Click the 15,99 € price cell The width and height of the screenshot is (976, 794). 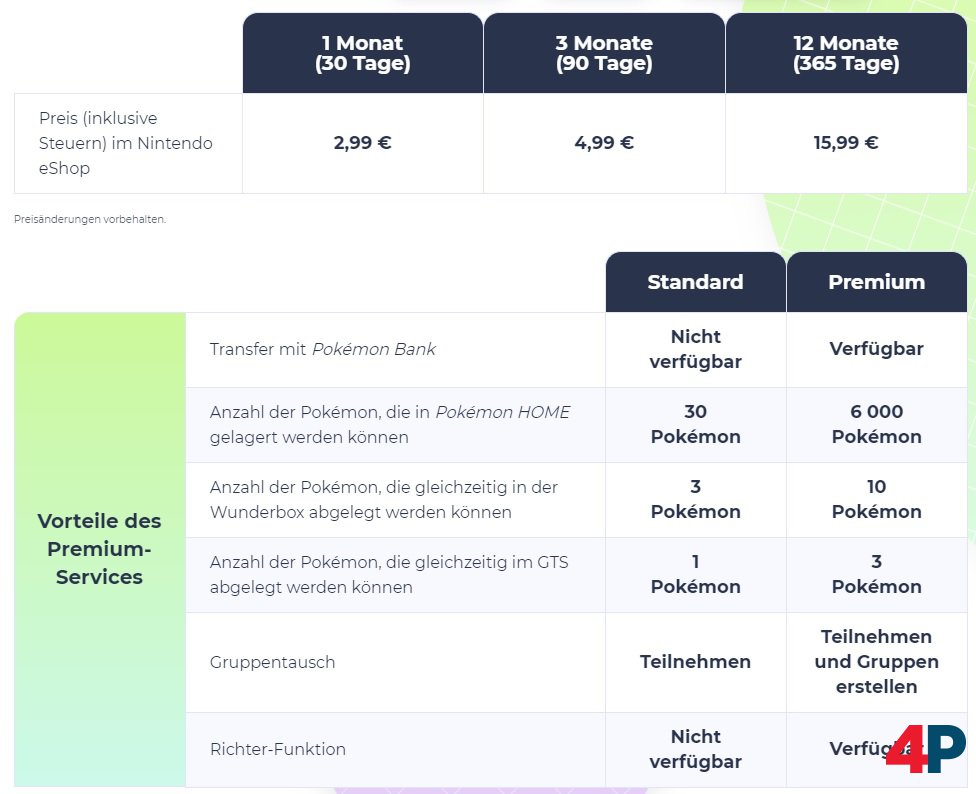tap(846, 143)
